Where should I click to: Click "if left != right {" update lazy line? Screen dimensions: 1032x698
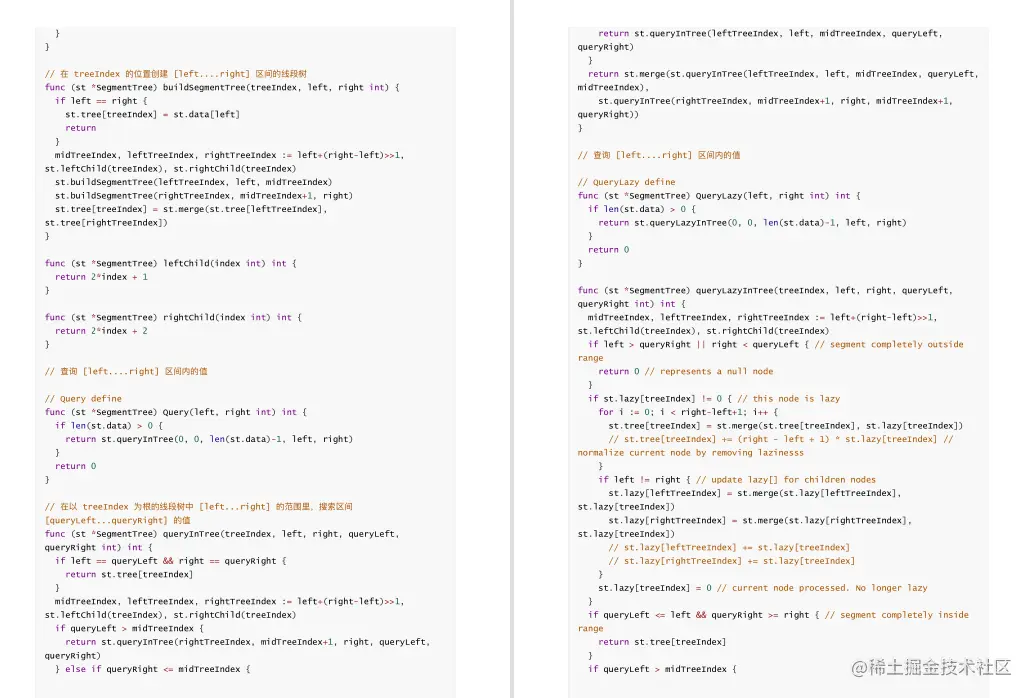(737, 480)
